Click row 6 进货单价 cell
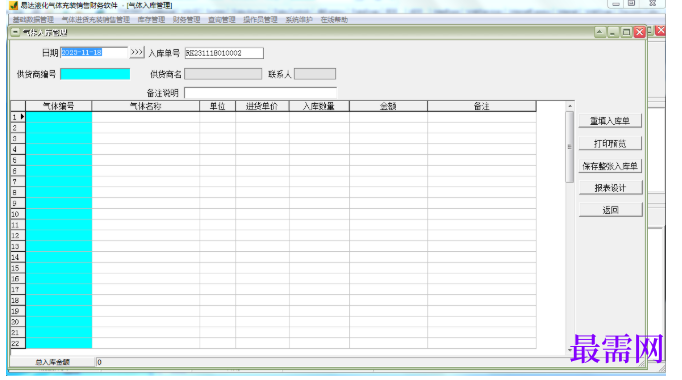The height and width of the screenshot is (380, 682). pyautogui.click(x=262, y=171)
